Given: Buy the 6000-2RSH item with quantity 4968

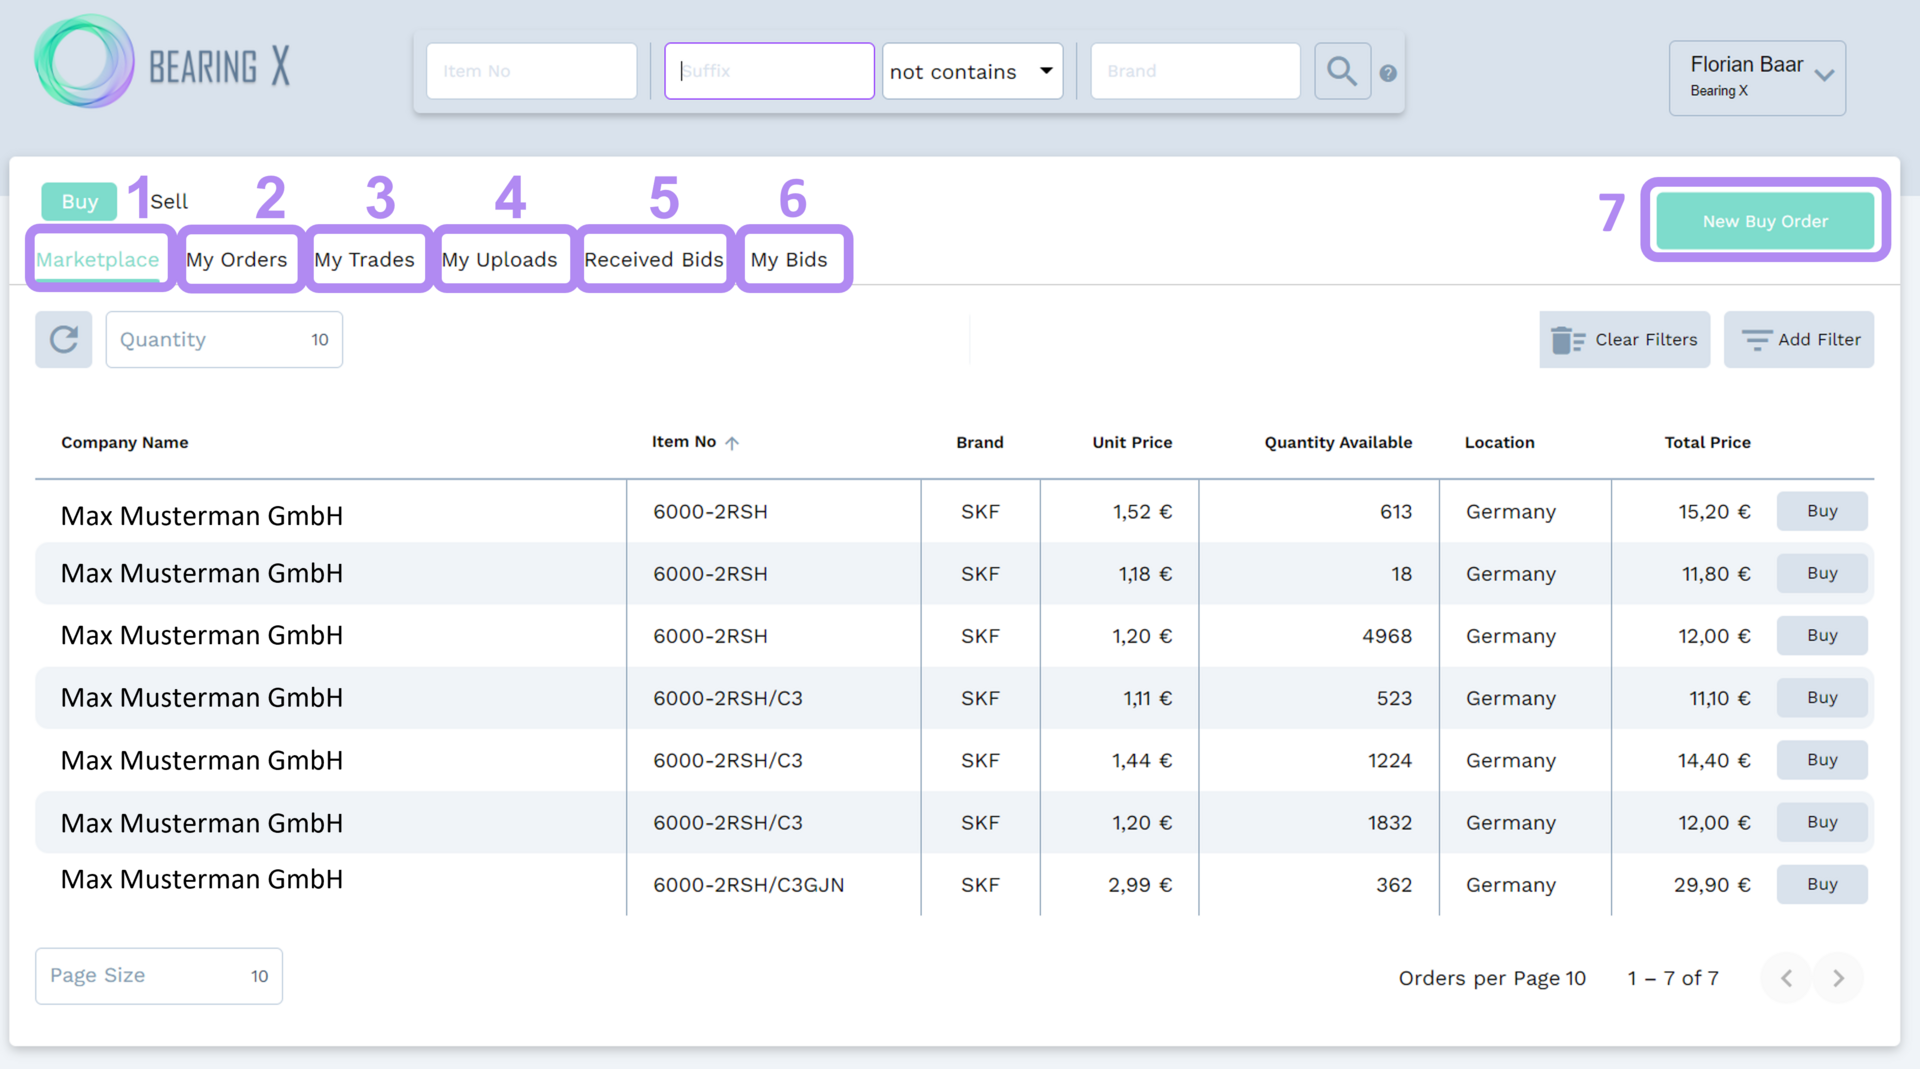Looking at the screenshot, I should pos(1822,635).
